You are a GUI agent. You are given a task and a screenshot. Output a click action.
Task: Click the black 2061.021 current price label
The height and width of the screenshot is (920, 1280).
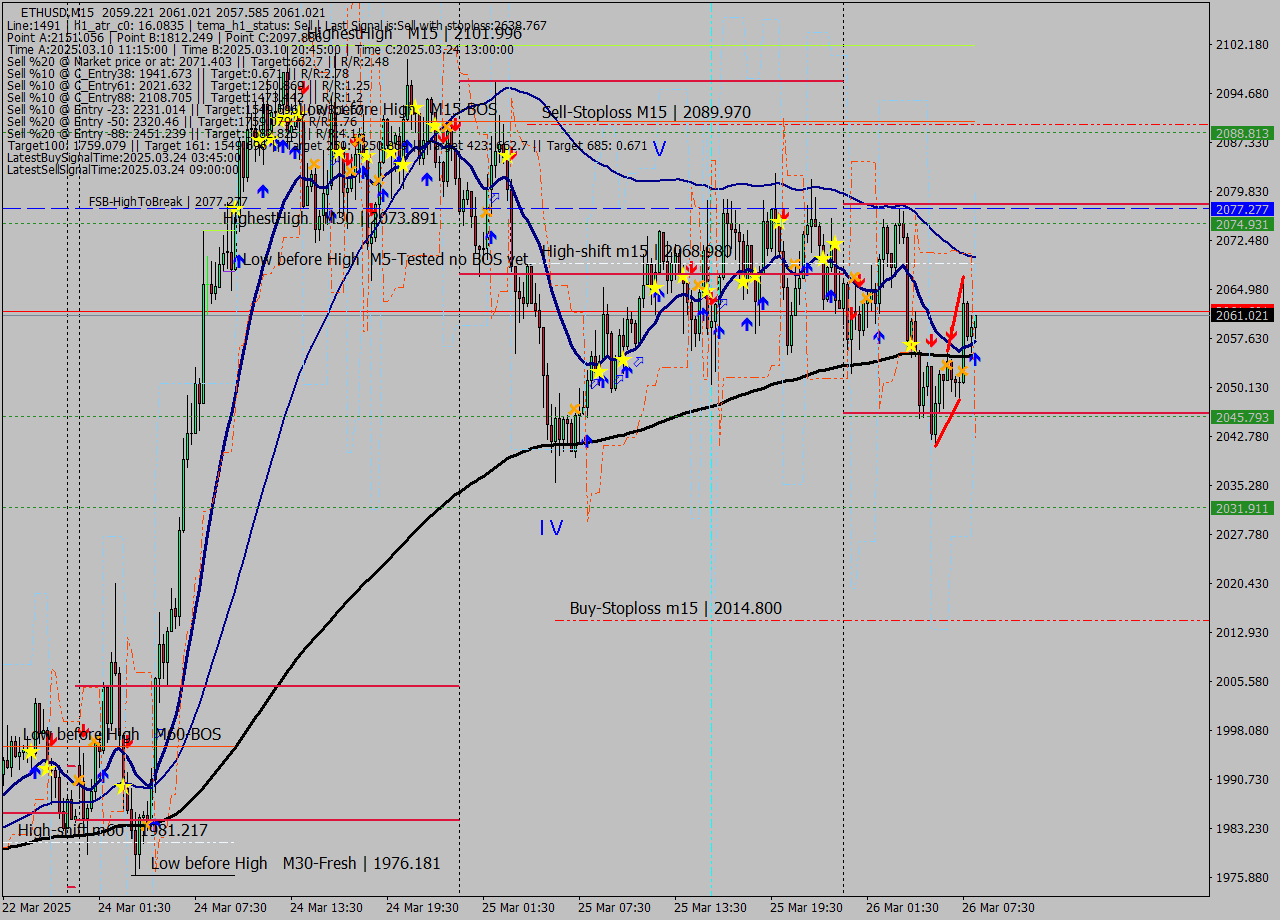(1243, 315)
